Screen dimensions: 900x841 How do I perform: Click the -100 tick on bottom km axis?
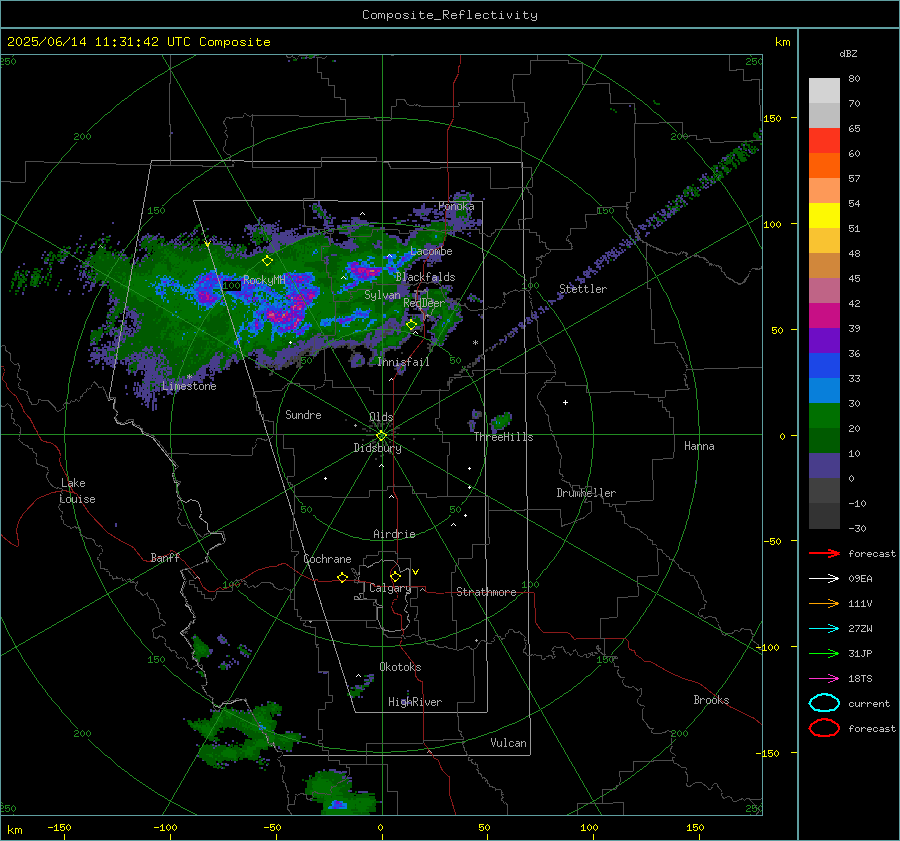coord(165,827)
